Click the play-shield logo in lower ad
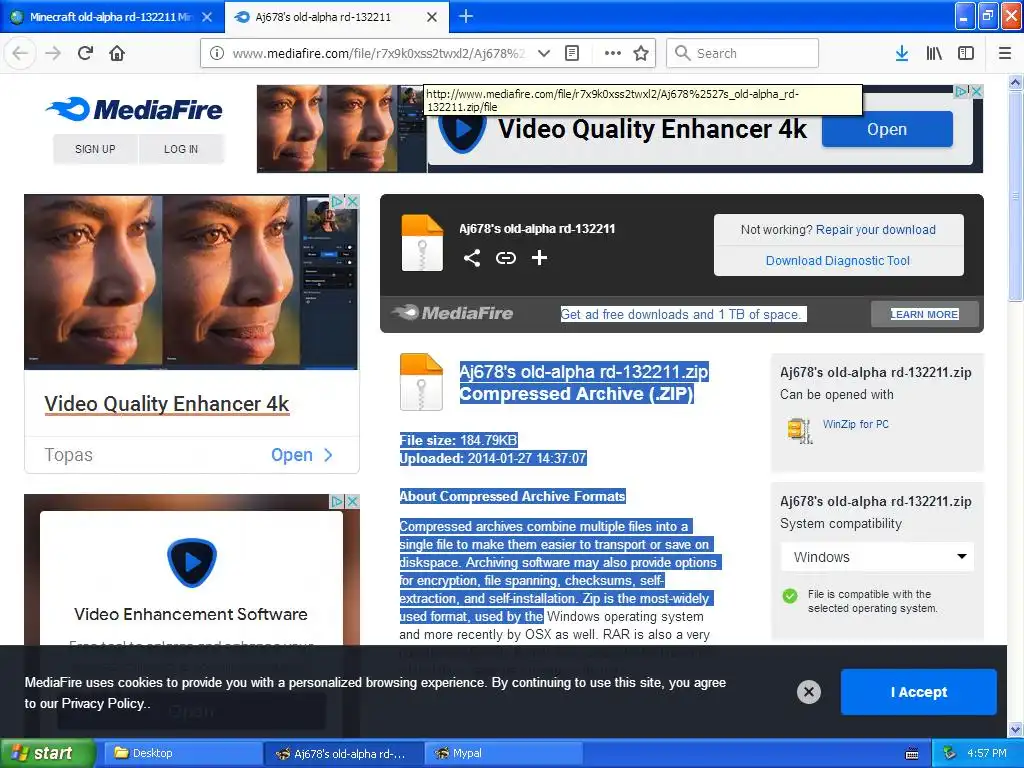Viewport: 1024px width, 768px height. point(191,562)
